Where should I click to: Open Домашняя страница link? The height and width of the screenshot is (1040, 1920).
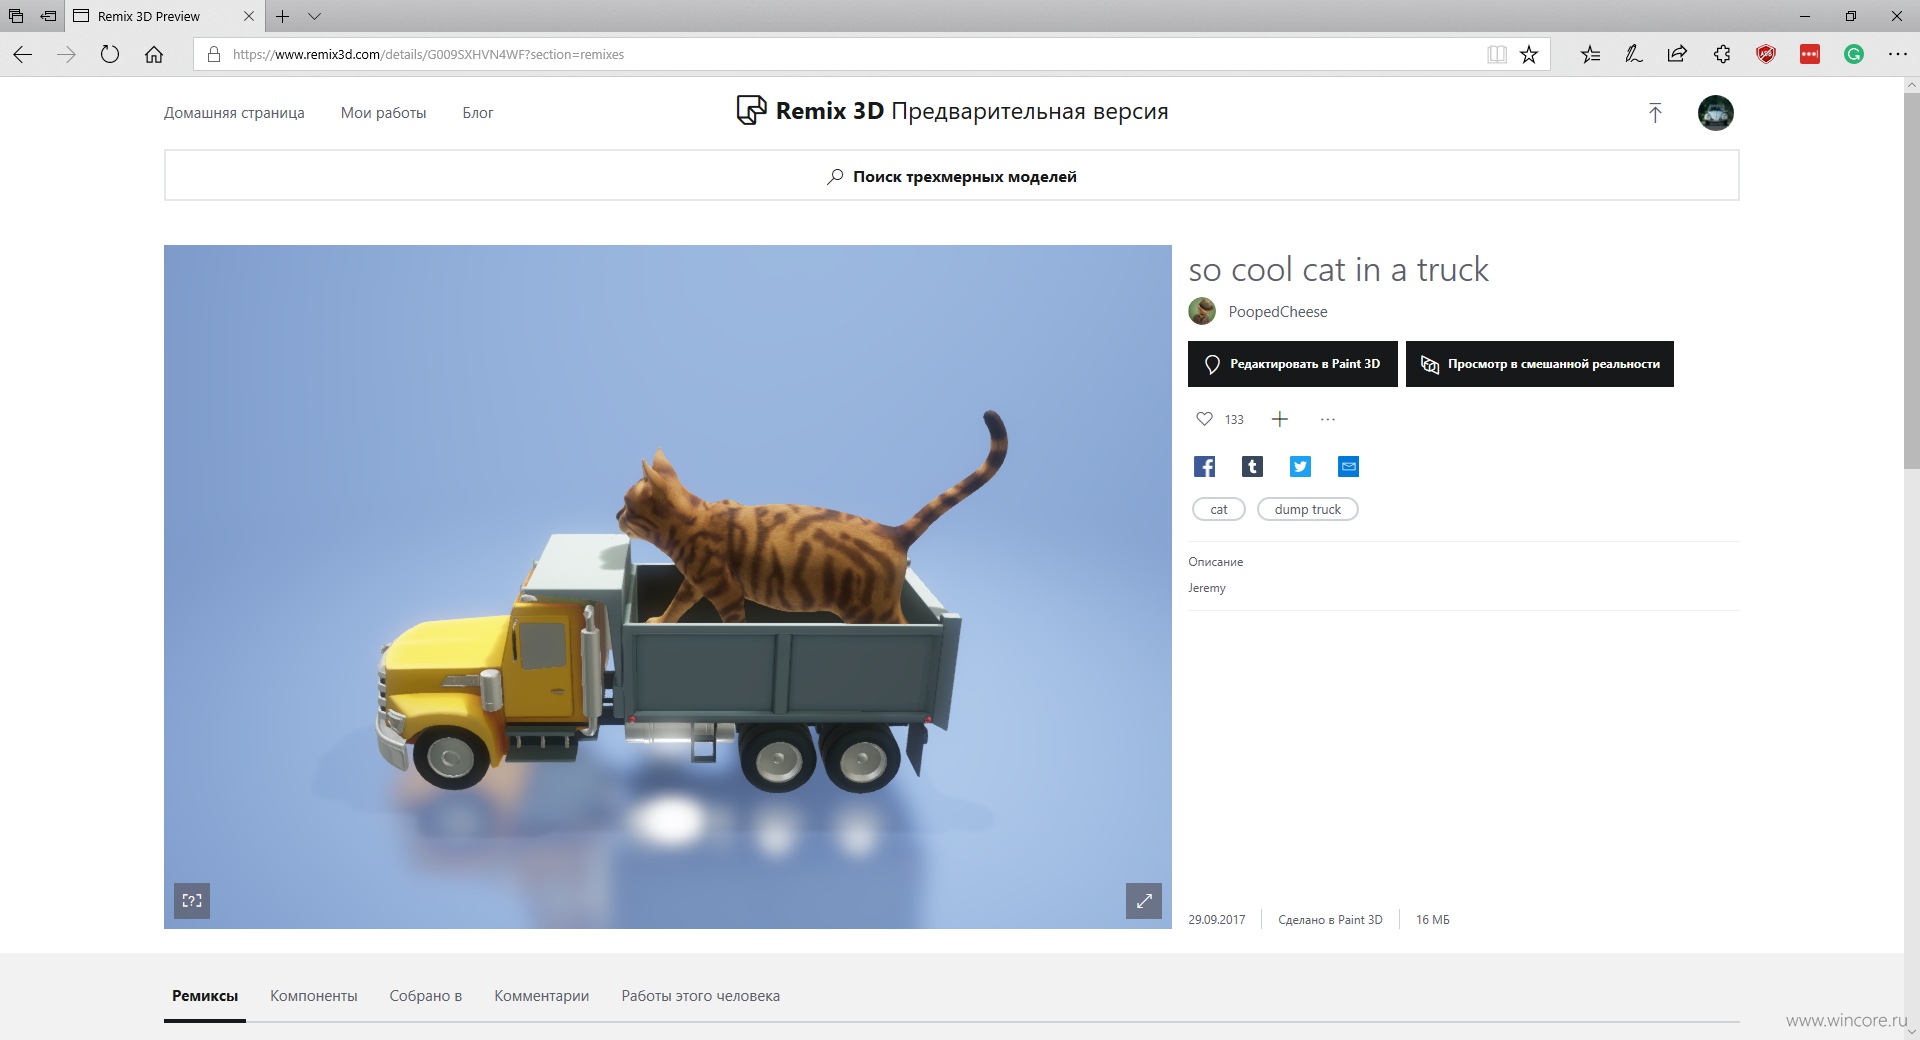click(x=234, y=113)
